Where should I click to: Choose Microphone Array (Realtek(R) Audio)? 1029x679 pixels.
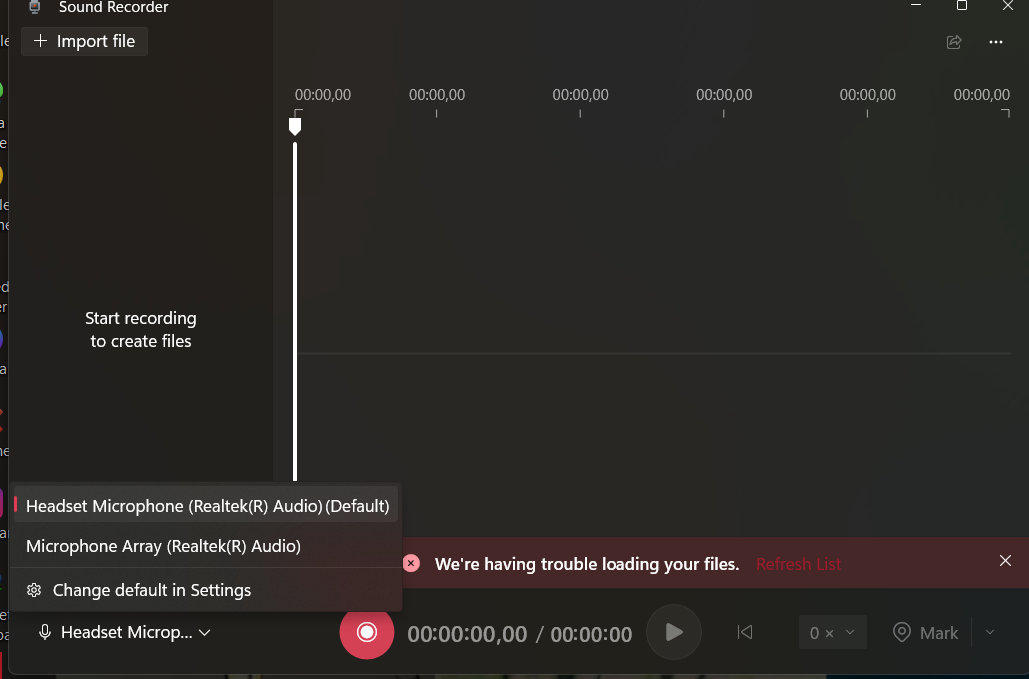[206, 546]
